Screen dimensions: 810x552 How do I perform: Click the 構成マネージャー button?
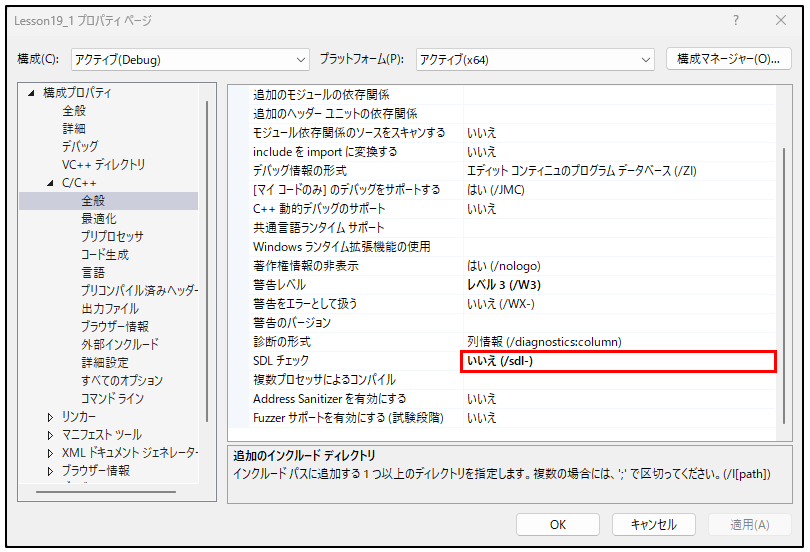(x=728, y=59)
